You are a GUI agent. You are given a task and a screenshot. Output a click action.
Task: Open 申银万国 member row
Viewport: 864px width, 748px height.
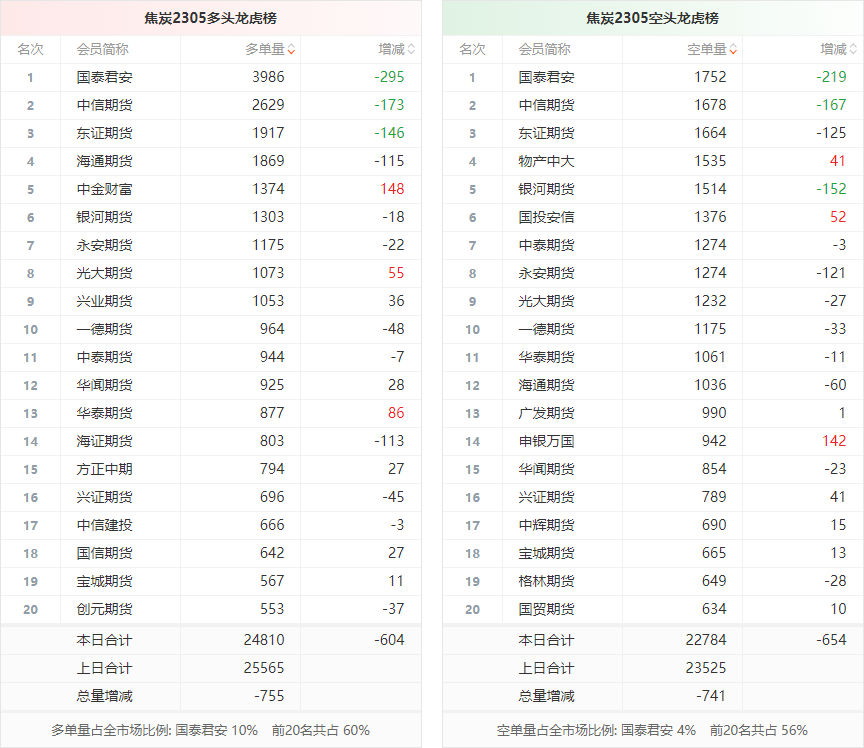click(546, 441)
